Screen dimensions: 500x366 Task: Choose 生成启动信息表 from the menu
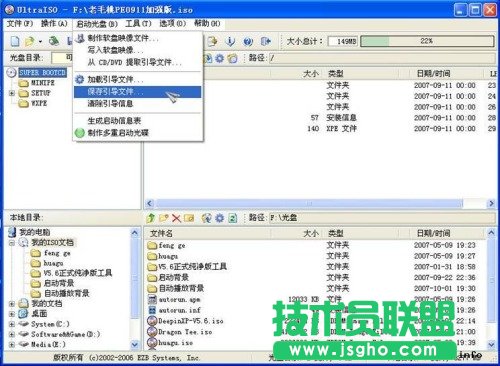tap(138, 121)
